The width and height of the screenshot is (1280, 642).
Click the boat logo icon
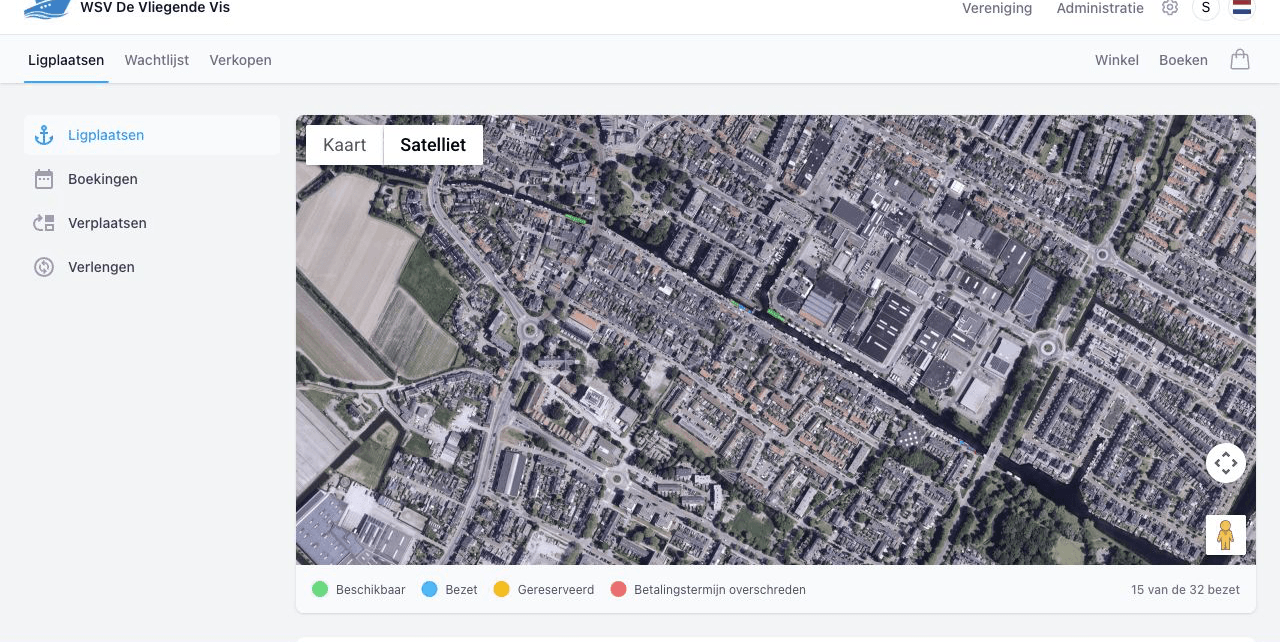click(x=47, y=9)
